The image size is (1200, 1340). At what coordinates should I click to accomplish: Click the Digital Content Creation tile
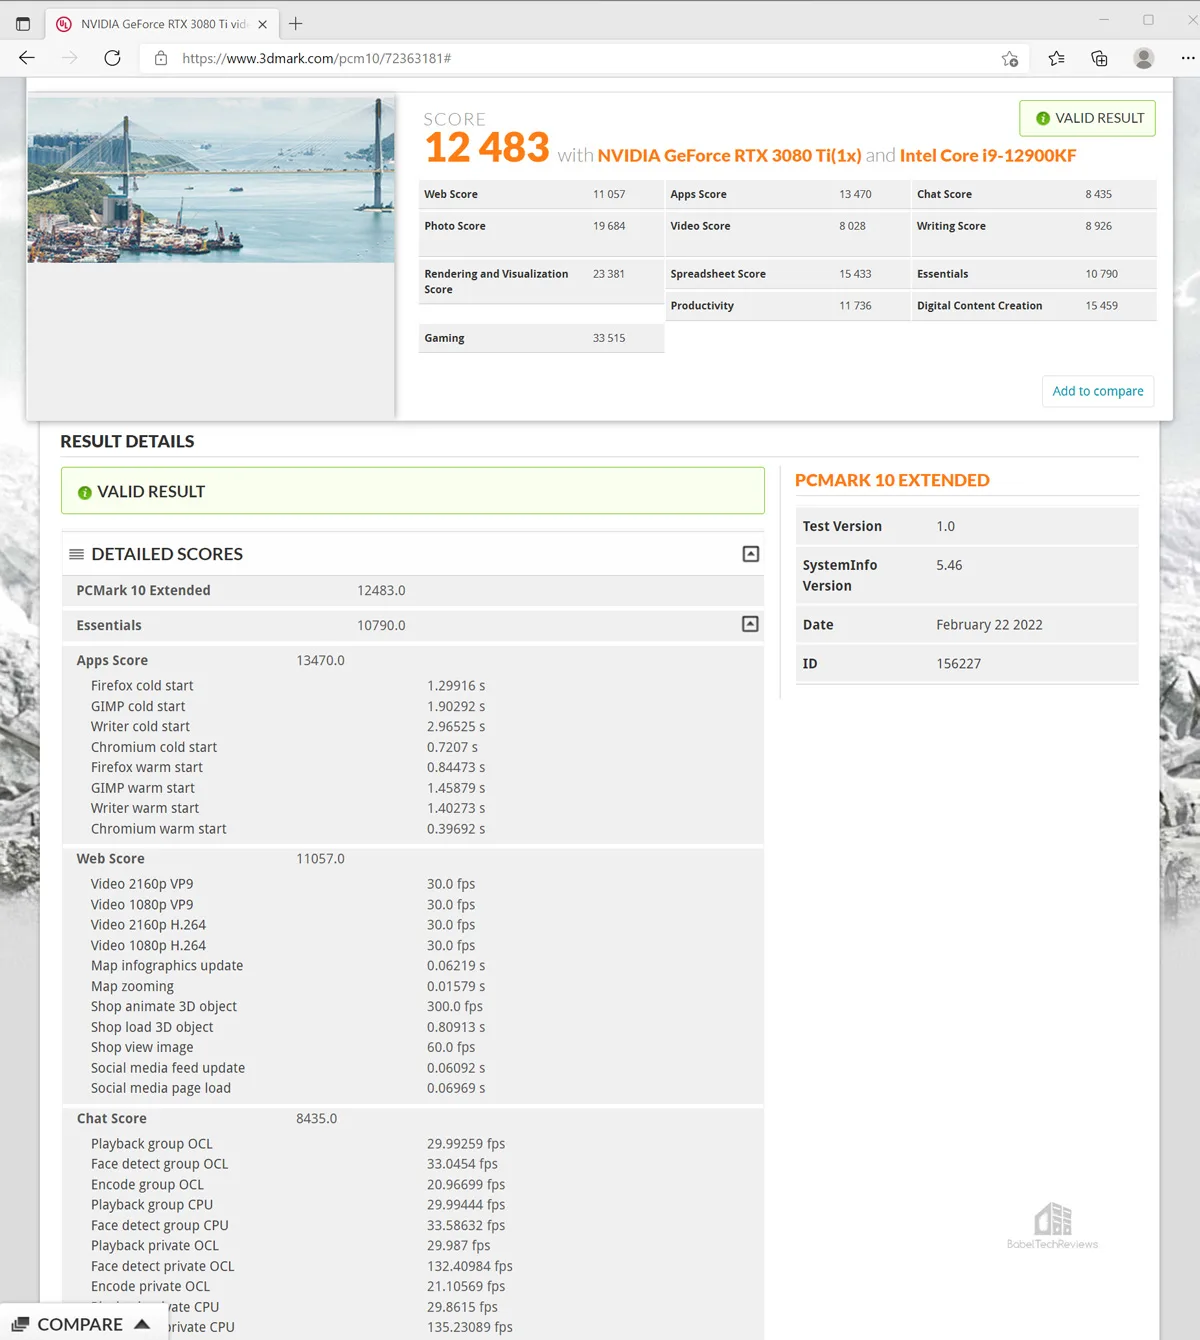click(x=1034, y=306)
